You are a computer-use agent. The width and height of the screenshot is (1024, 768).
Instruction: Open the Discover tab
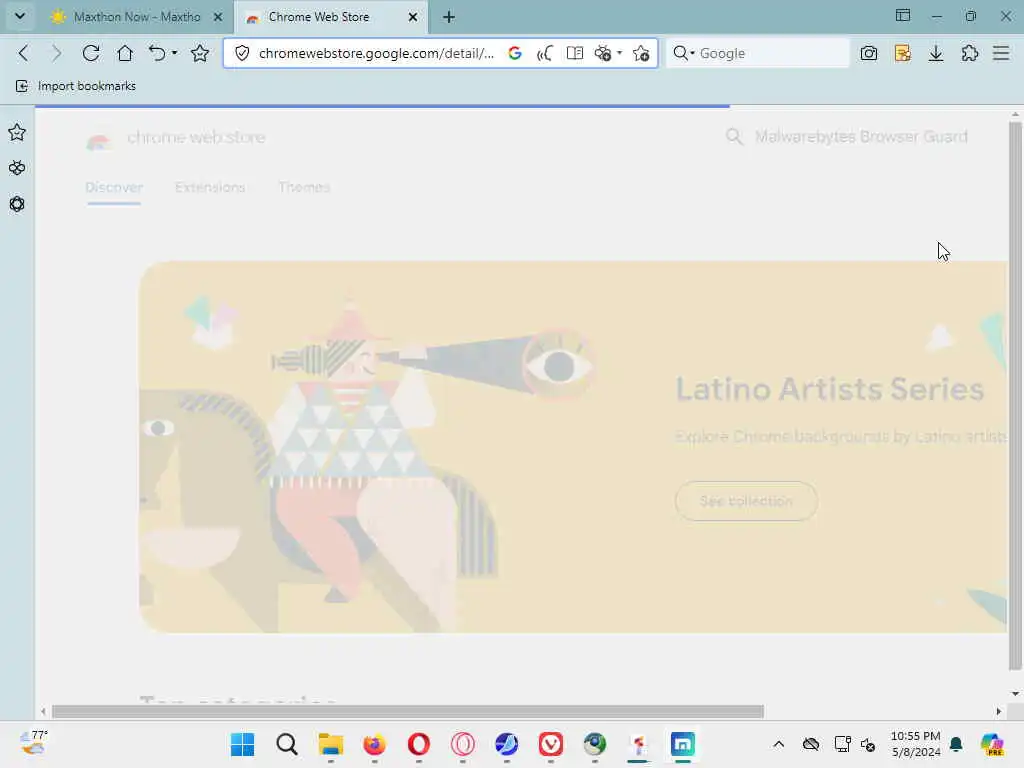pyautogui.click(x=114, y=187)
